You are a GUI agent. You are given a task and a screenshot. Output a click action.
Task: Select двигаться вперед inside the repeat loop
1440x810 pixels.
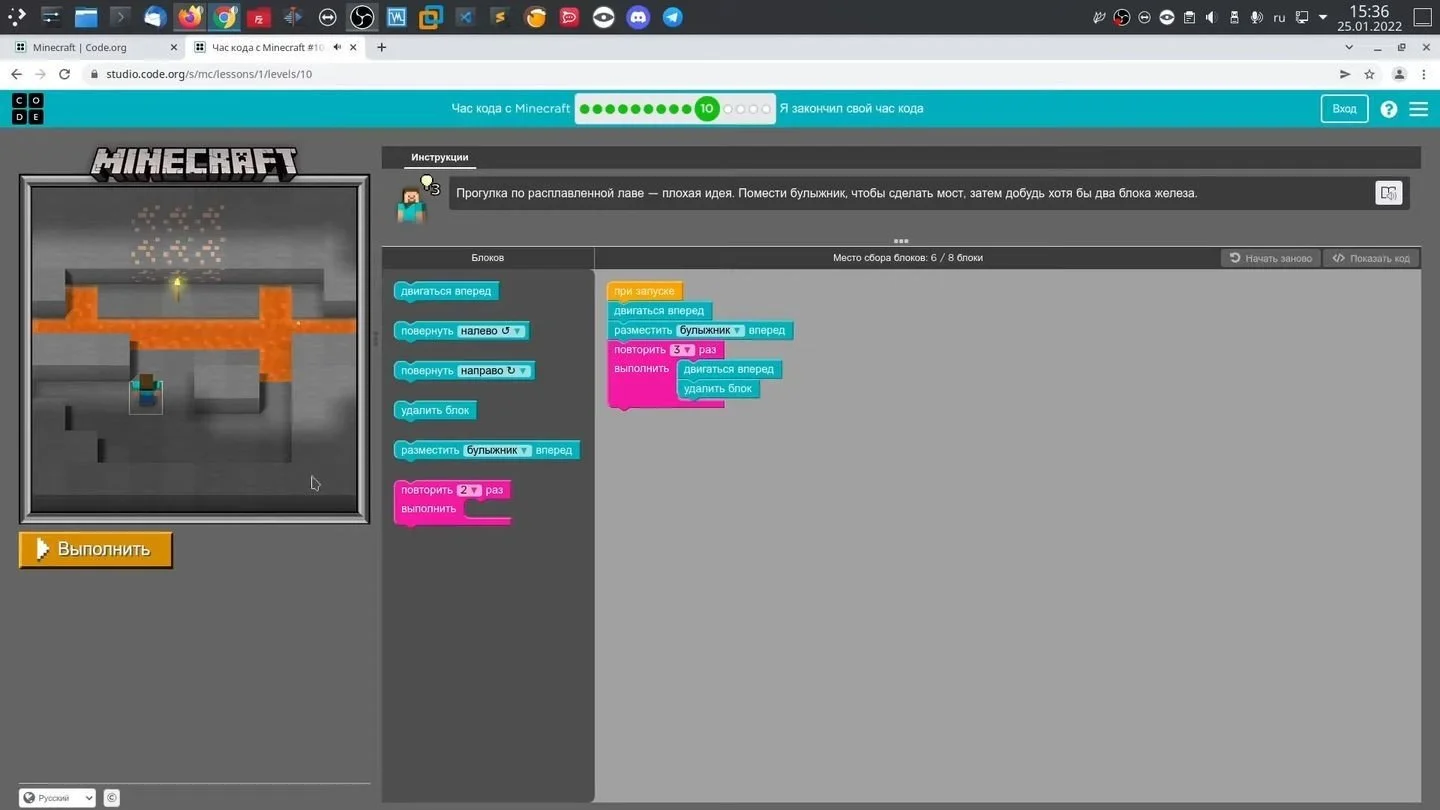tap(729, 369)
